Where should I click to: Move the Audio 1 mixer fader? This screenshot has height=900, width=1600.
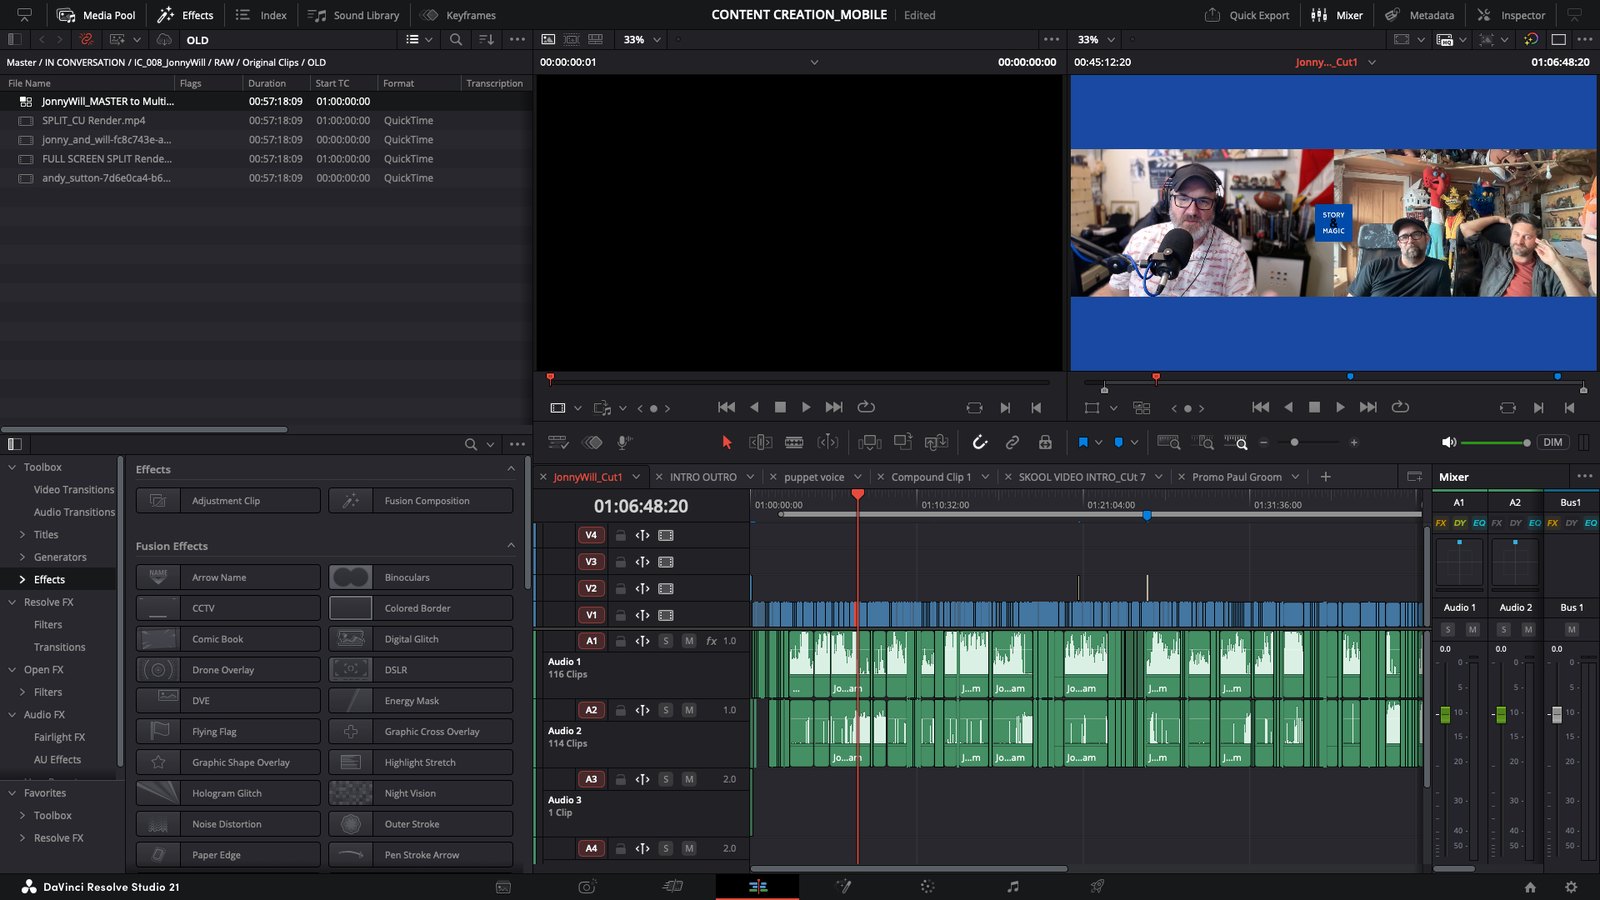tap(1445, 714)
